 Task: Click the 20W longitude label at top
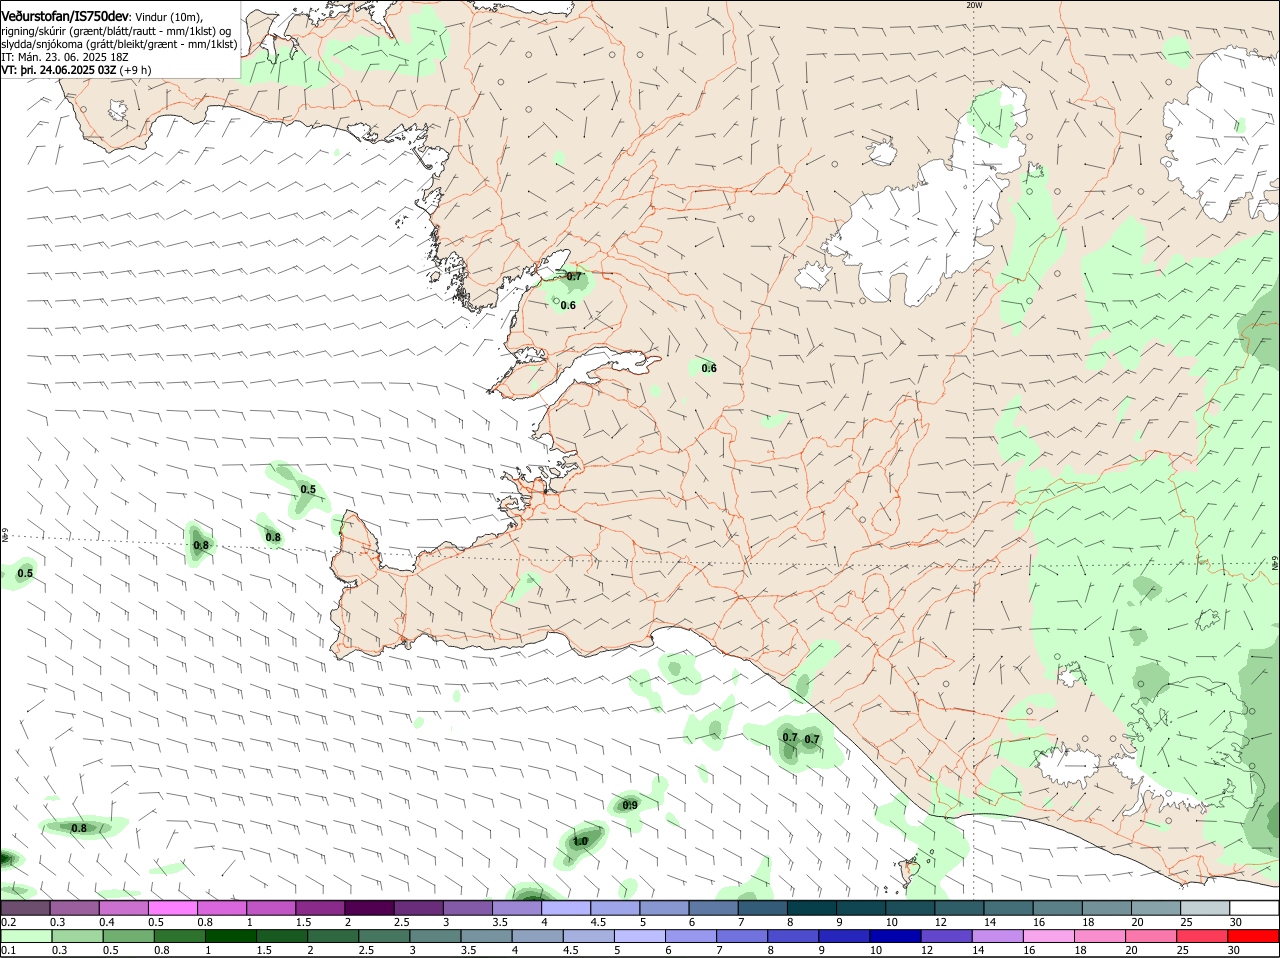[974, 5]
